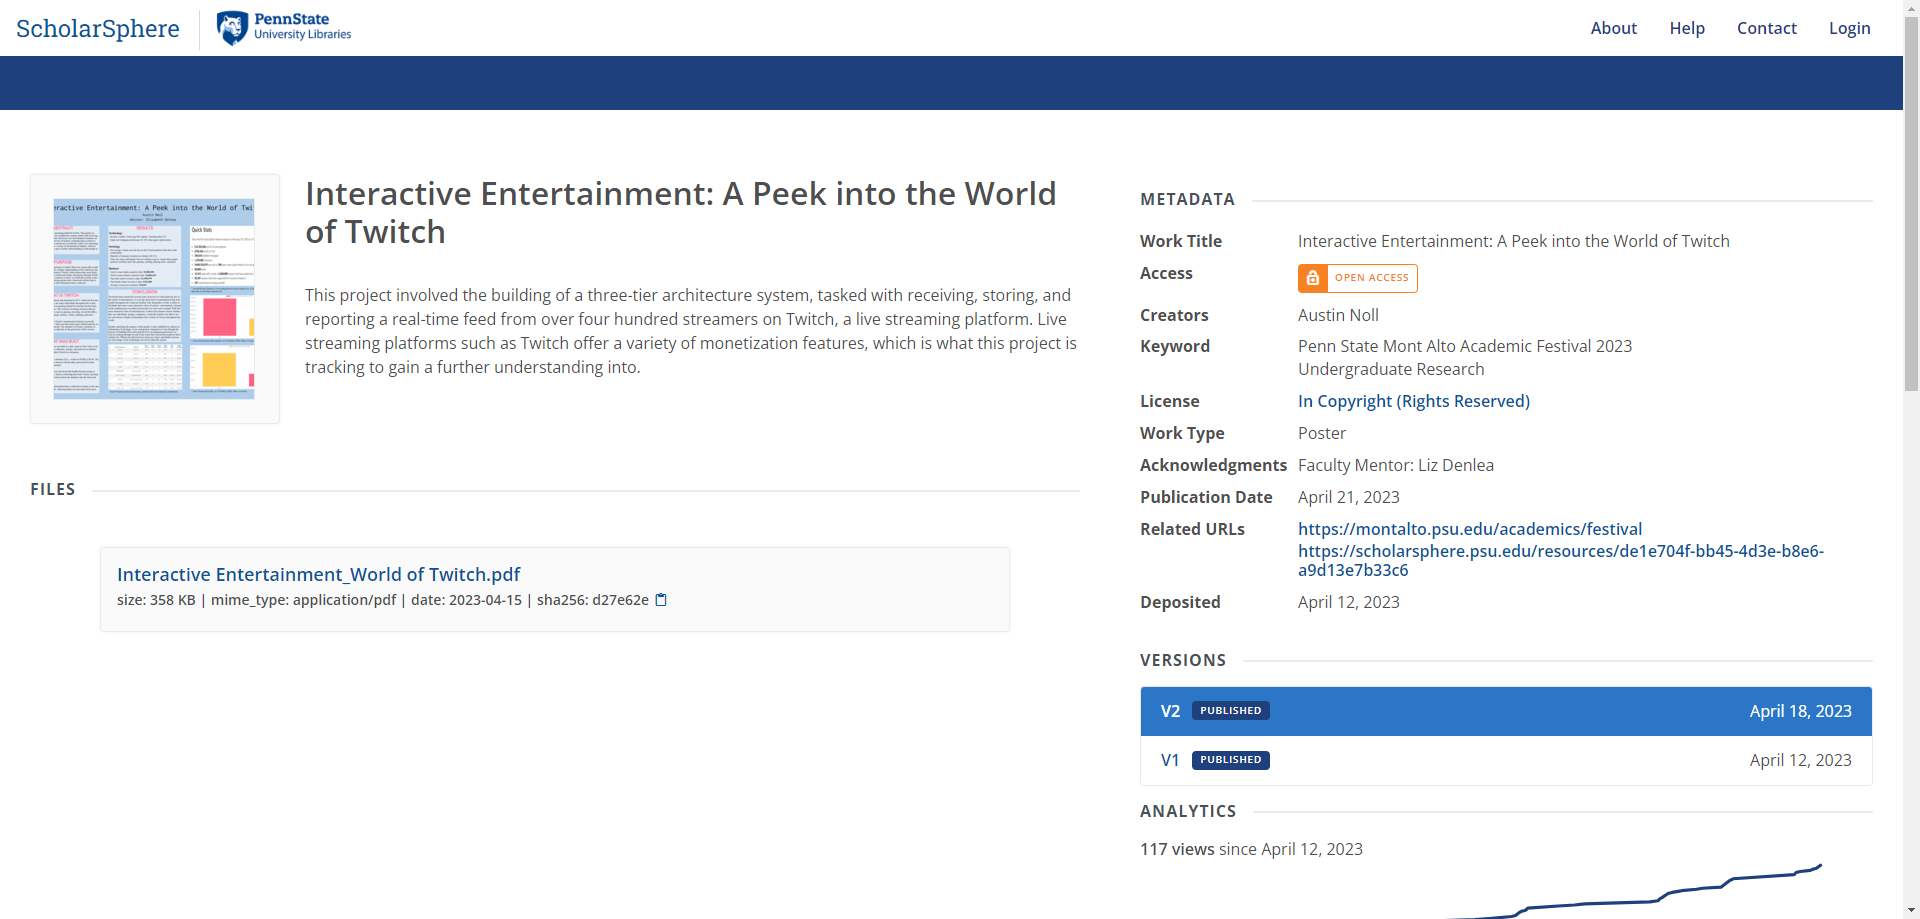Click the V2 Published badge

pyautogui.click(x=1230, y=711)
